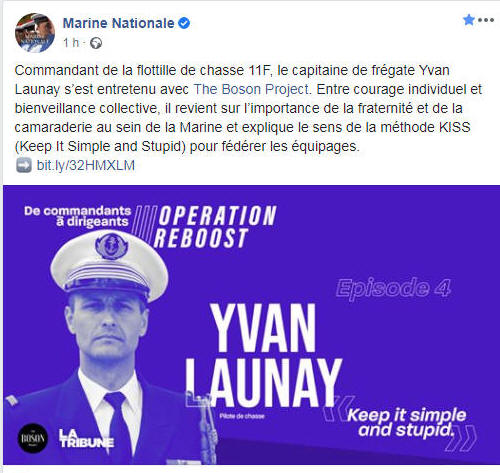This screenshot has width=500, height=473.
Task: Click the "1 h" post timestamp
Action: pyautogui.click(x=71, y=43)
